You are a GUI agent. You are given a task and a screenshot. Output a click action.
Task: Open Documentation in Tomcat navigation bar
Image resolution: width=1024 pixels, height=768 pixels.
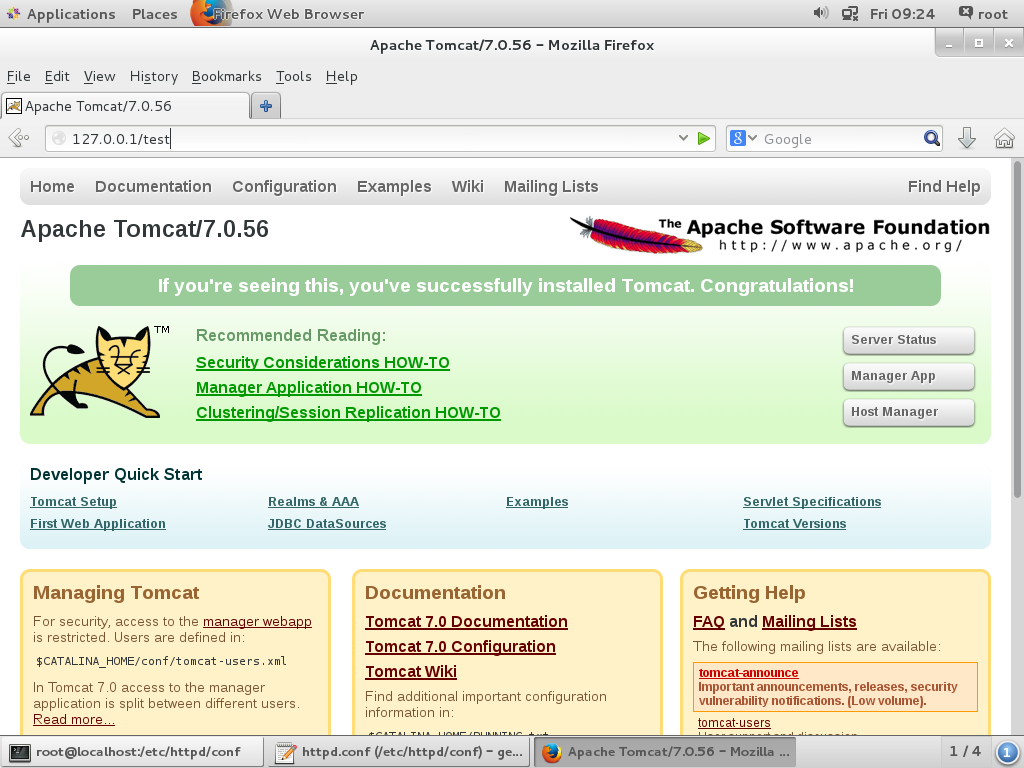[x=153, y=187]
